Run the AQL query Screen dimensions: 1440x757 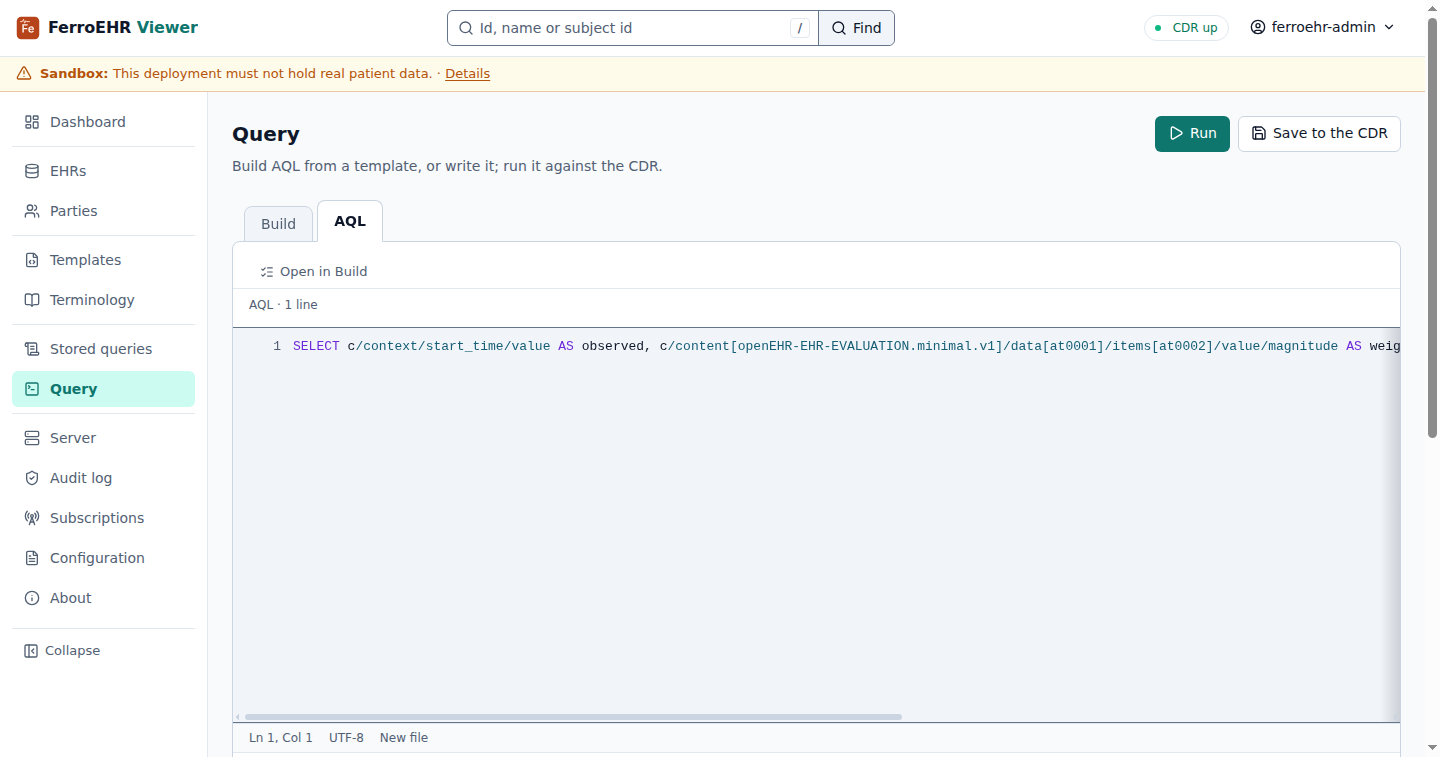(1192, 133)
